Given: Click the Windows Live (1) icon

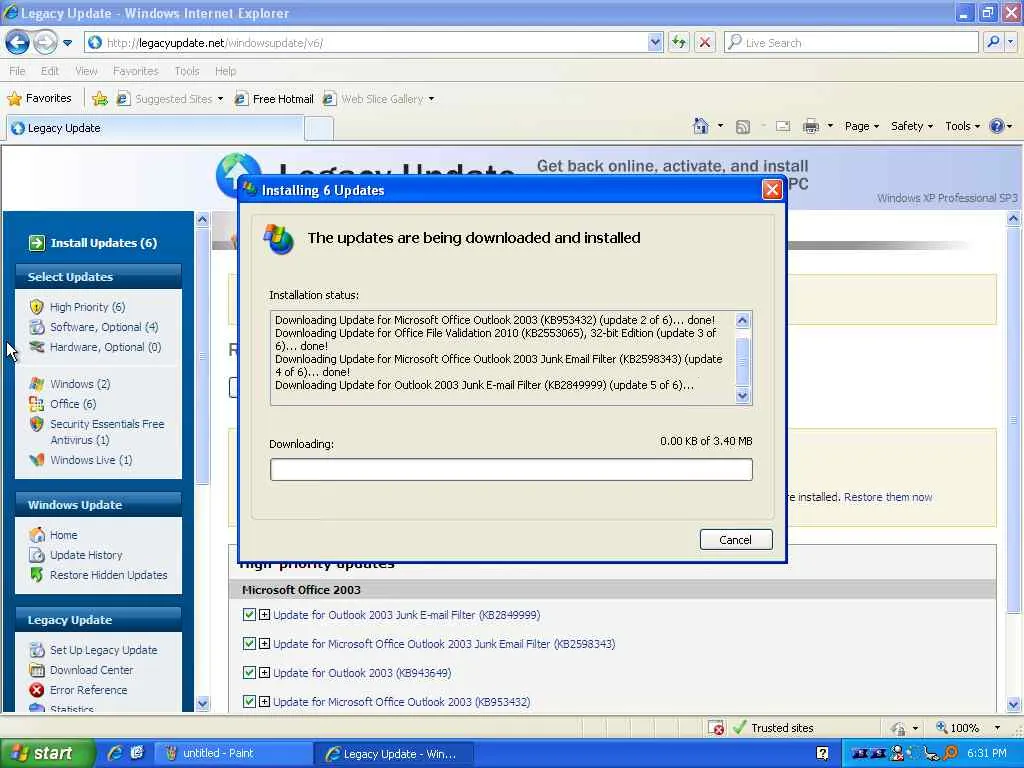Looking at the screenshot, I should [37, 460].
